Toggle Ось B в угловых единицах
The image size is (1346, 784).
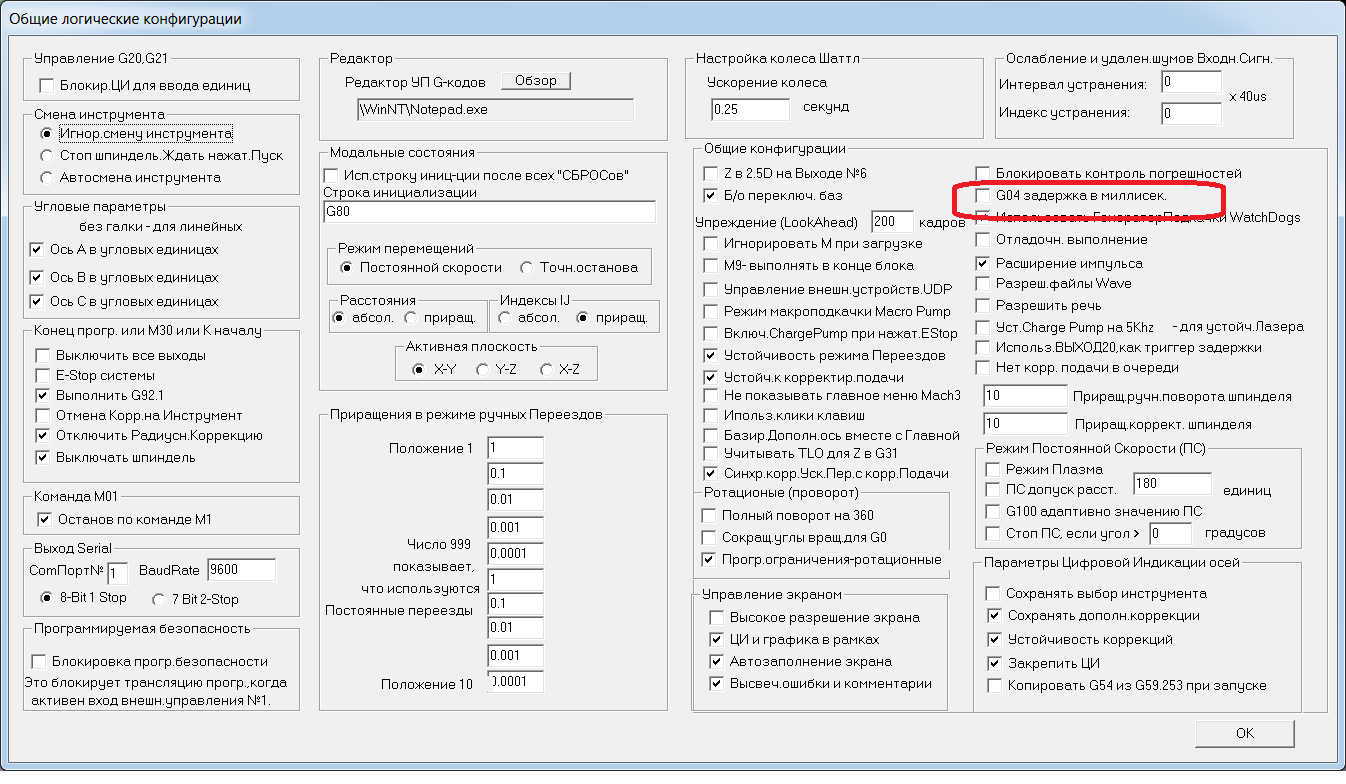point(37,277)
